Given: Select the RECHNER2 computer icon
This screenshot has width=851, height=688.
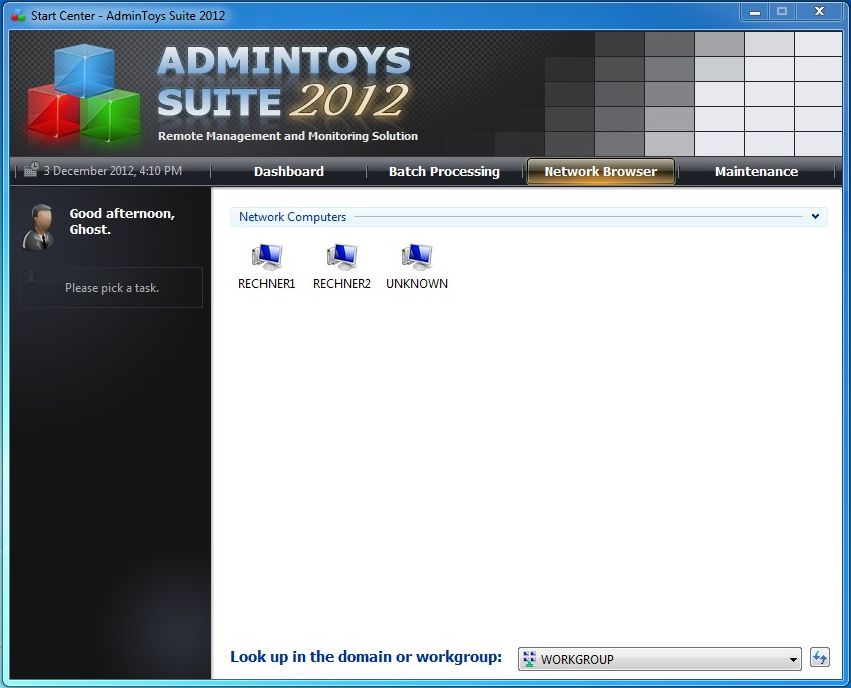Looking at the screenshot, I should [342, 257].
